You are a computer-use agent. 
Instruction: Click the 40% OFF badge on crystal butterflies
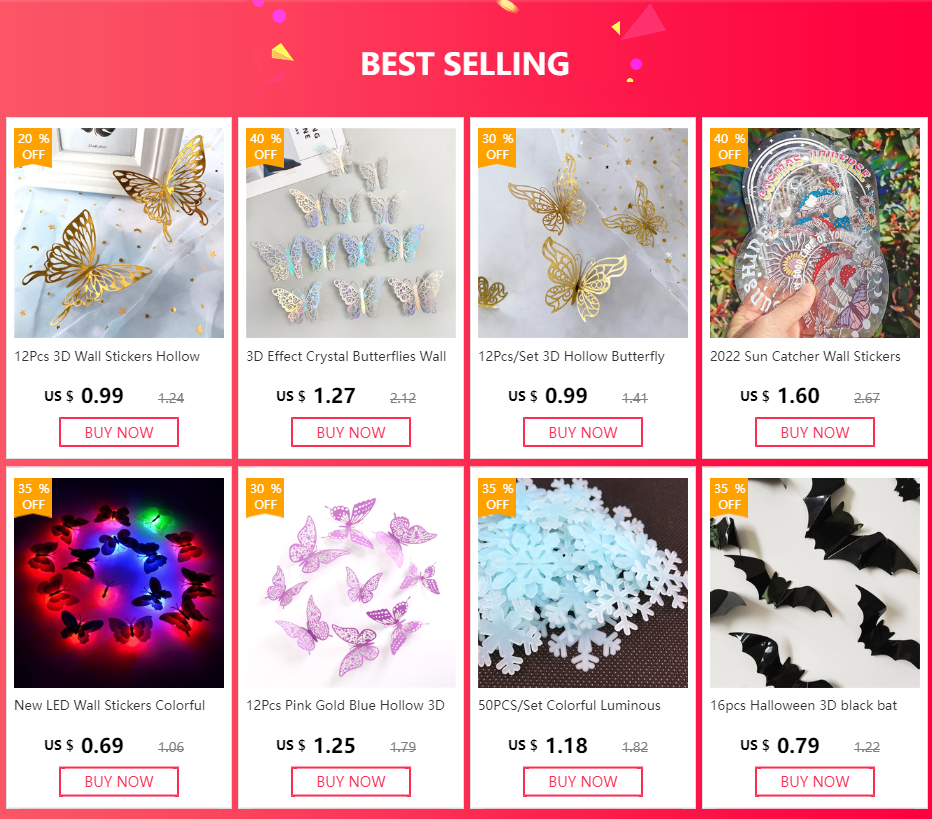click(265, 147)
